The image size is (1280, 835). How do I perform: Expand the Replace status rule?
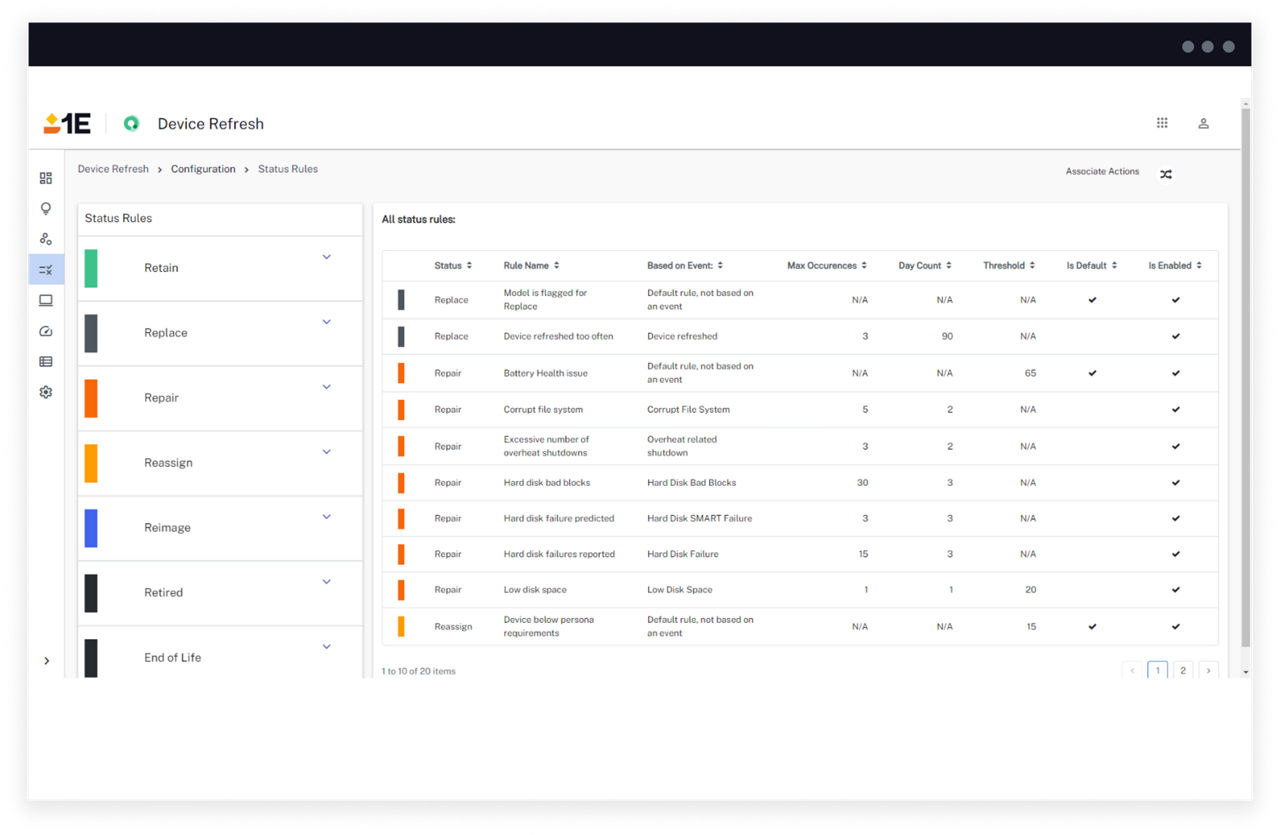[326, 322]
